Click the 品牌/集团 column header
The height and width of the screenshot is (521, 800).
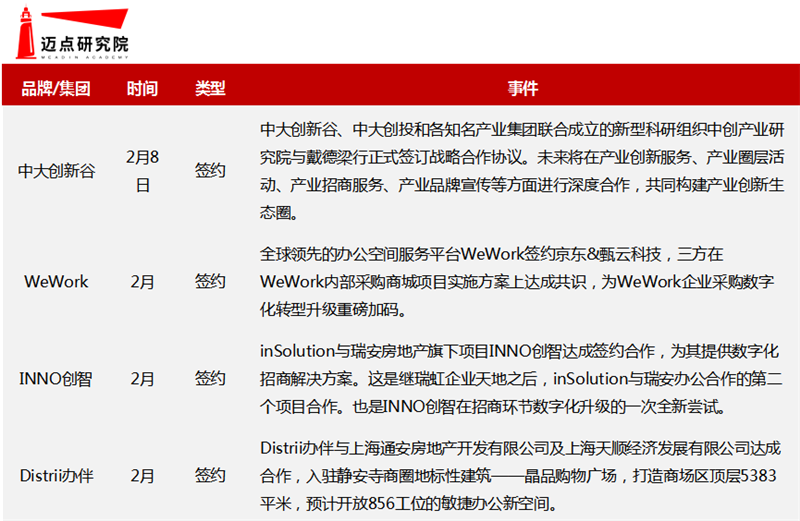tap(56, 88)
